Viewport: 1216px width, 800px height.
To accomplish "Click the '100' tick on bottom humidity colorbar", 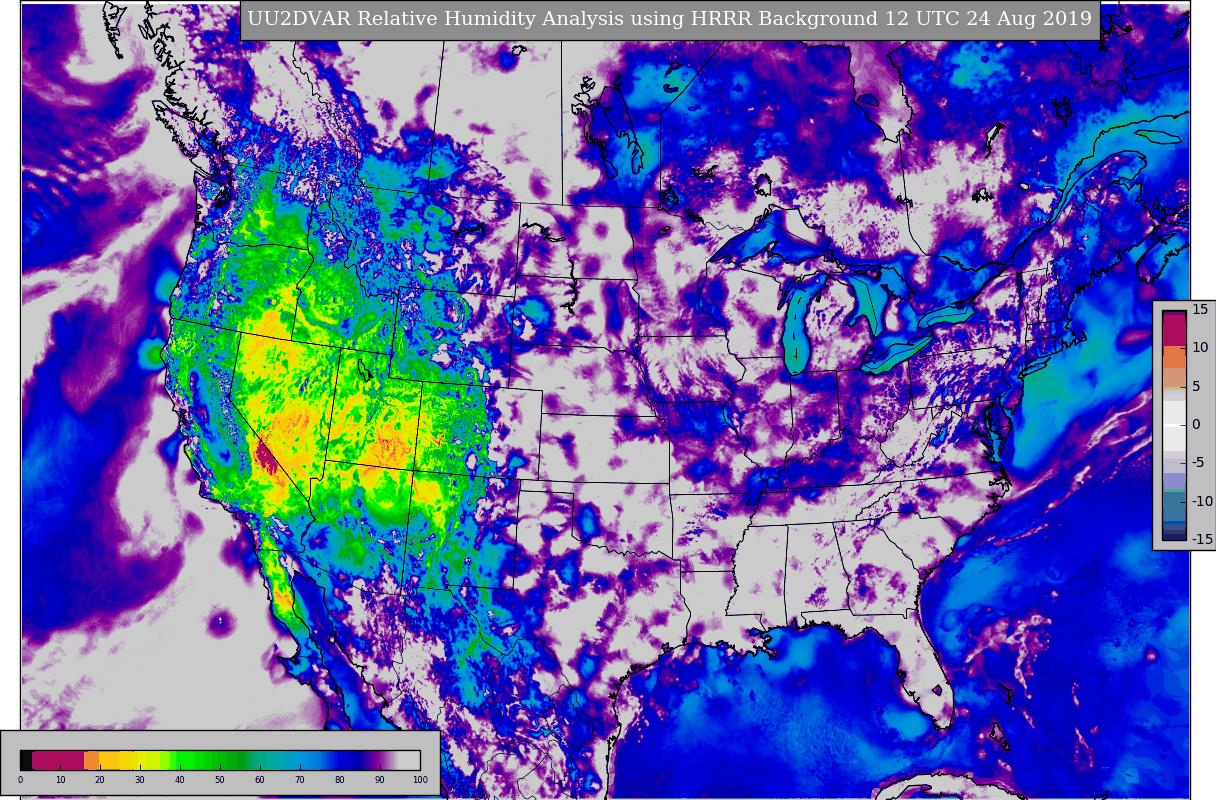I will click(x=420, y=779).
